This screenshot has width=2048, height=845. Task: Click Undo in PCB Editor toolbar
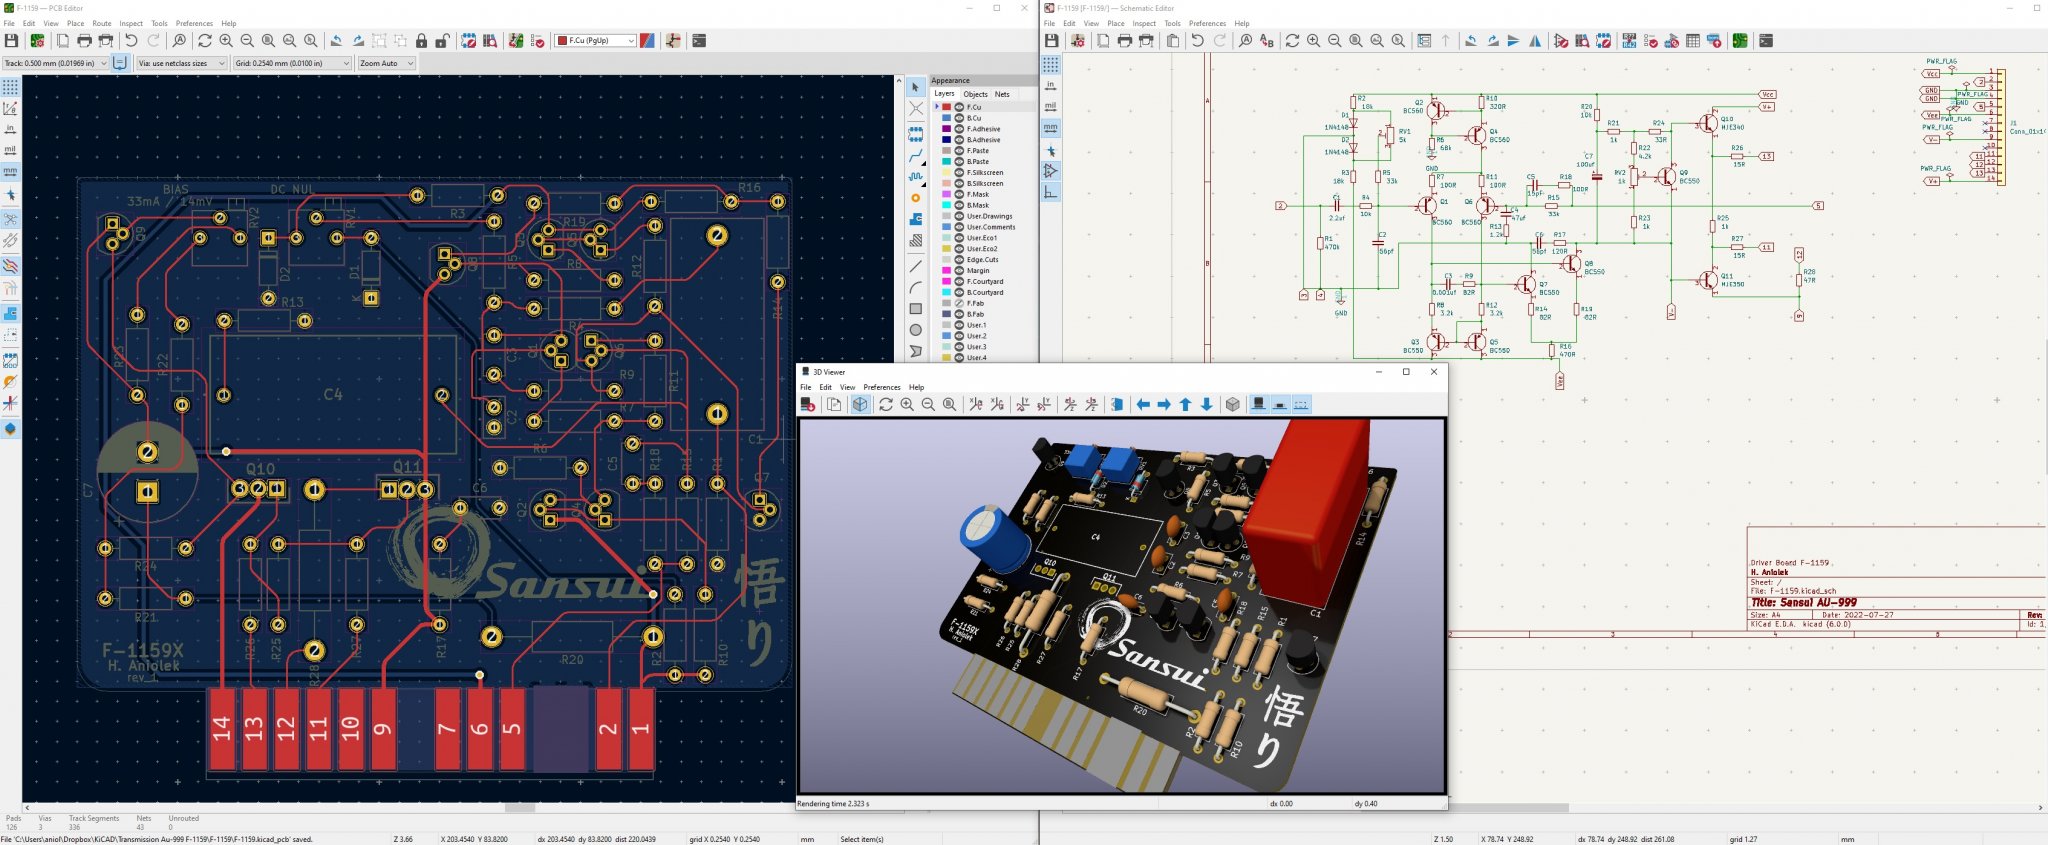pos(131,41)
